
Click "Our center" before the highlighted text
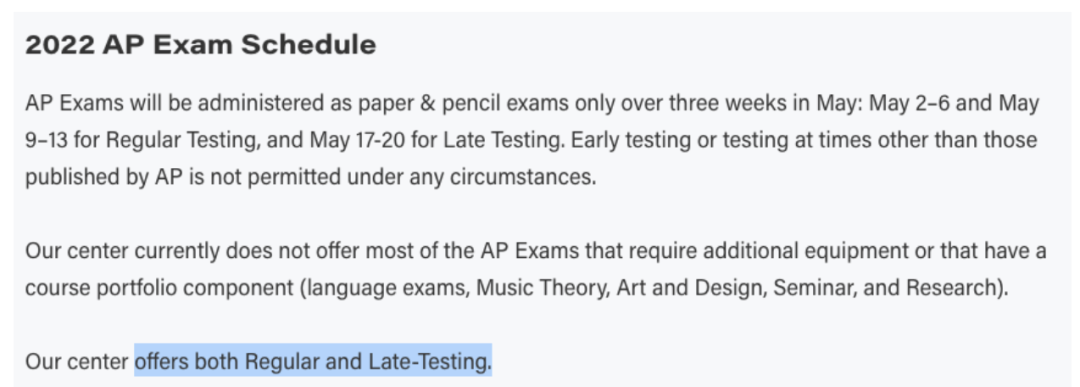(76, 362)
